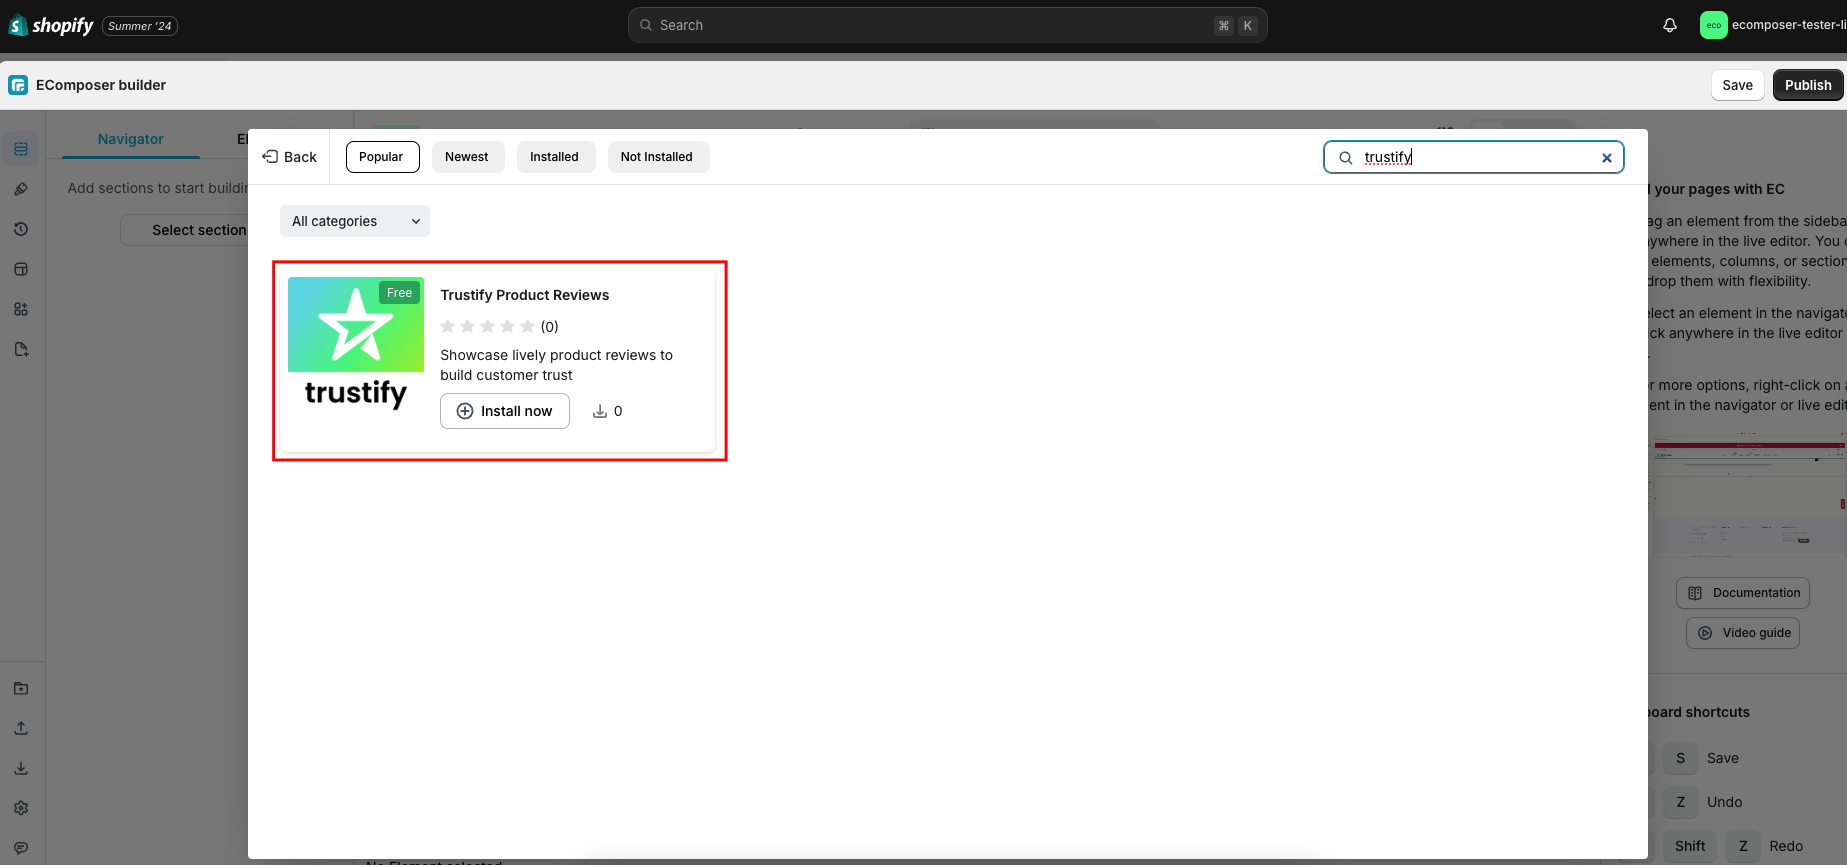
Task: Click the Save button in header
Action: (1737, 85)
